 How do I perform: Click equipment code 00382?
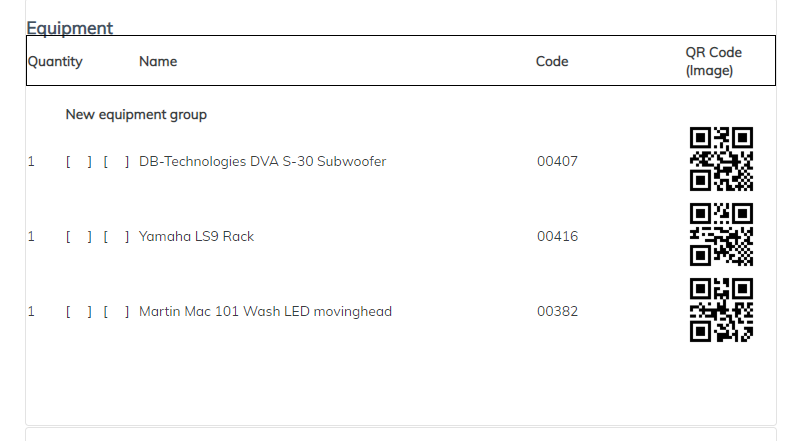[x=557, y=312]
